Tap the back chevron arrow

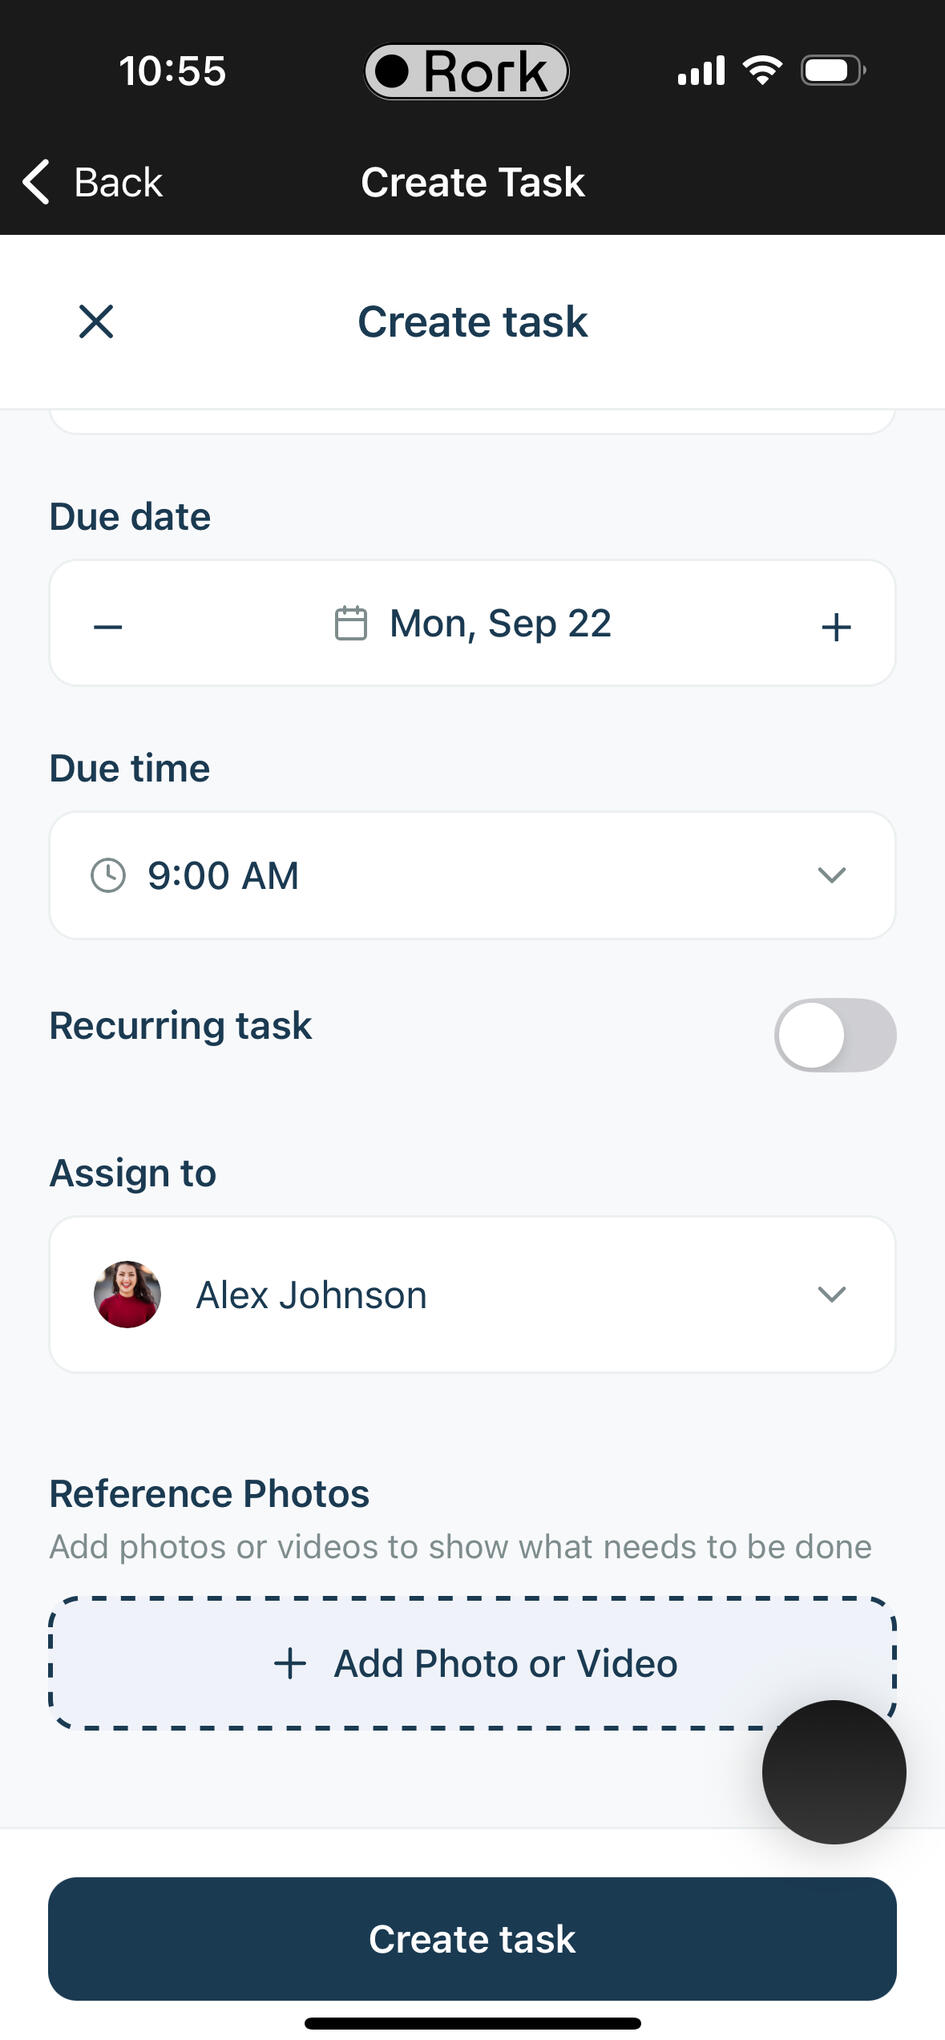tap(36, 182)
